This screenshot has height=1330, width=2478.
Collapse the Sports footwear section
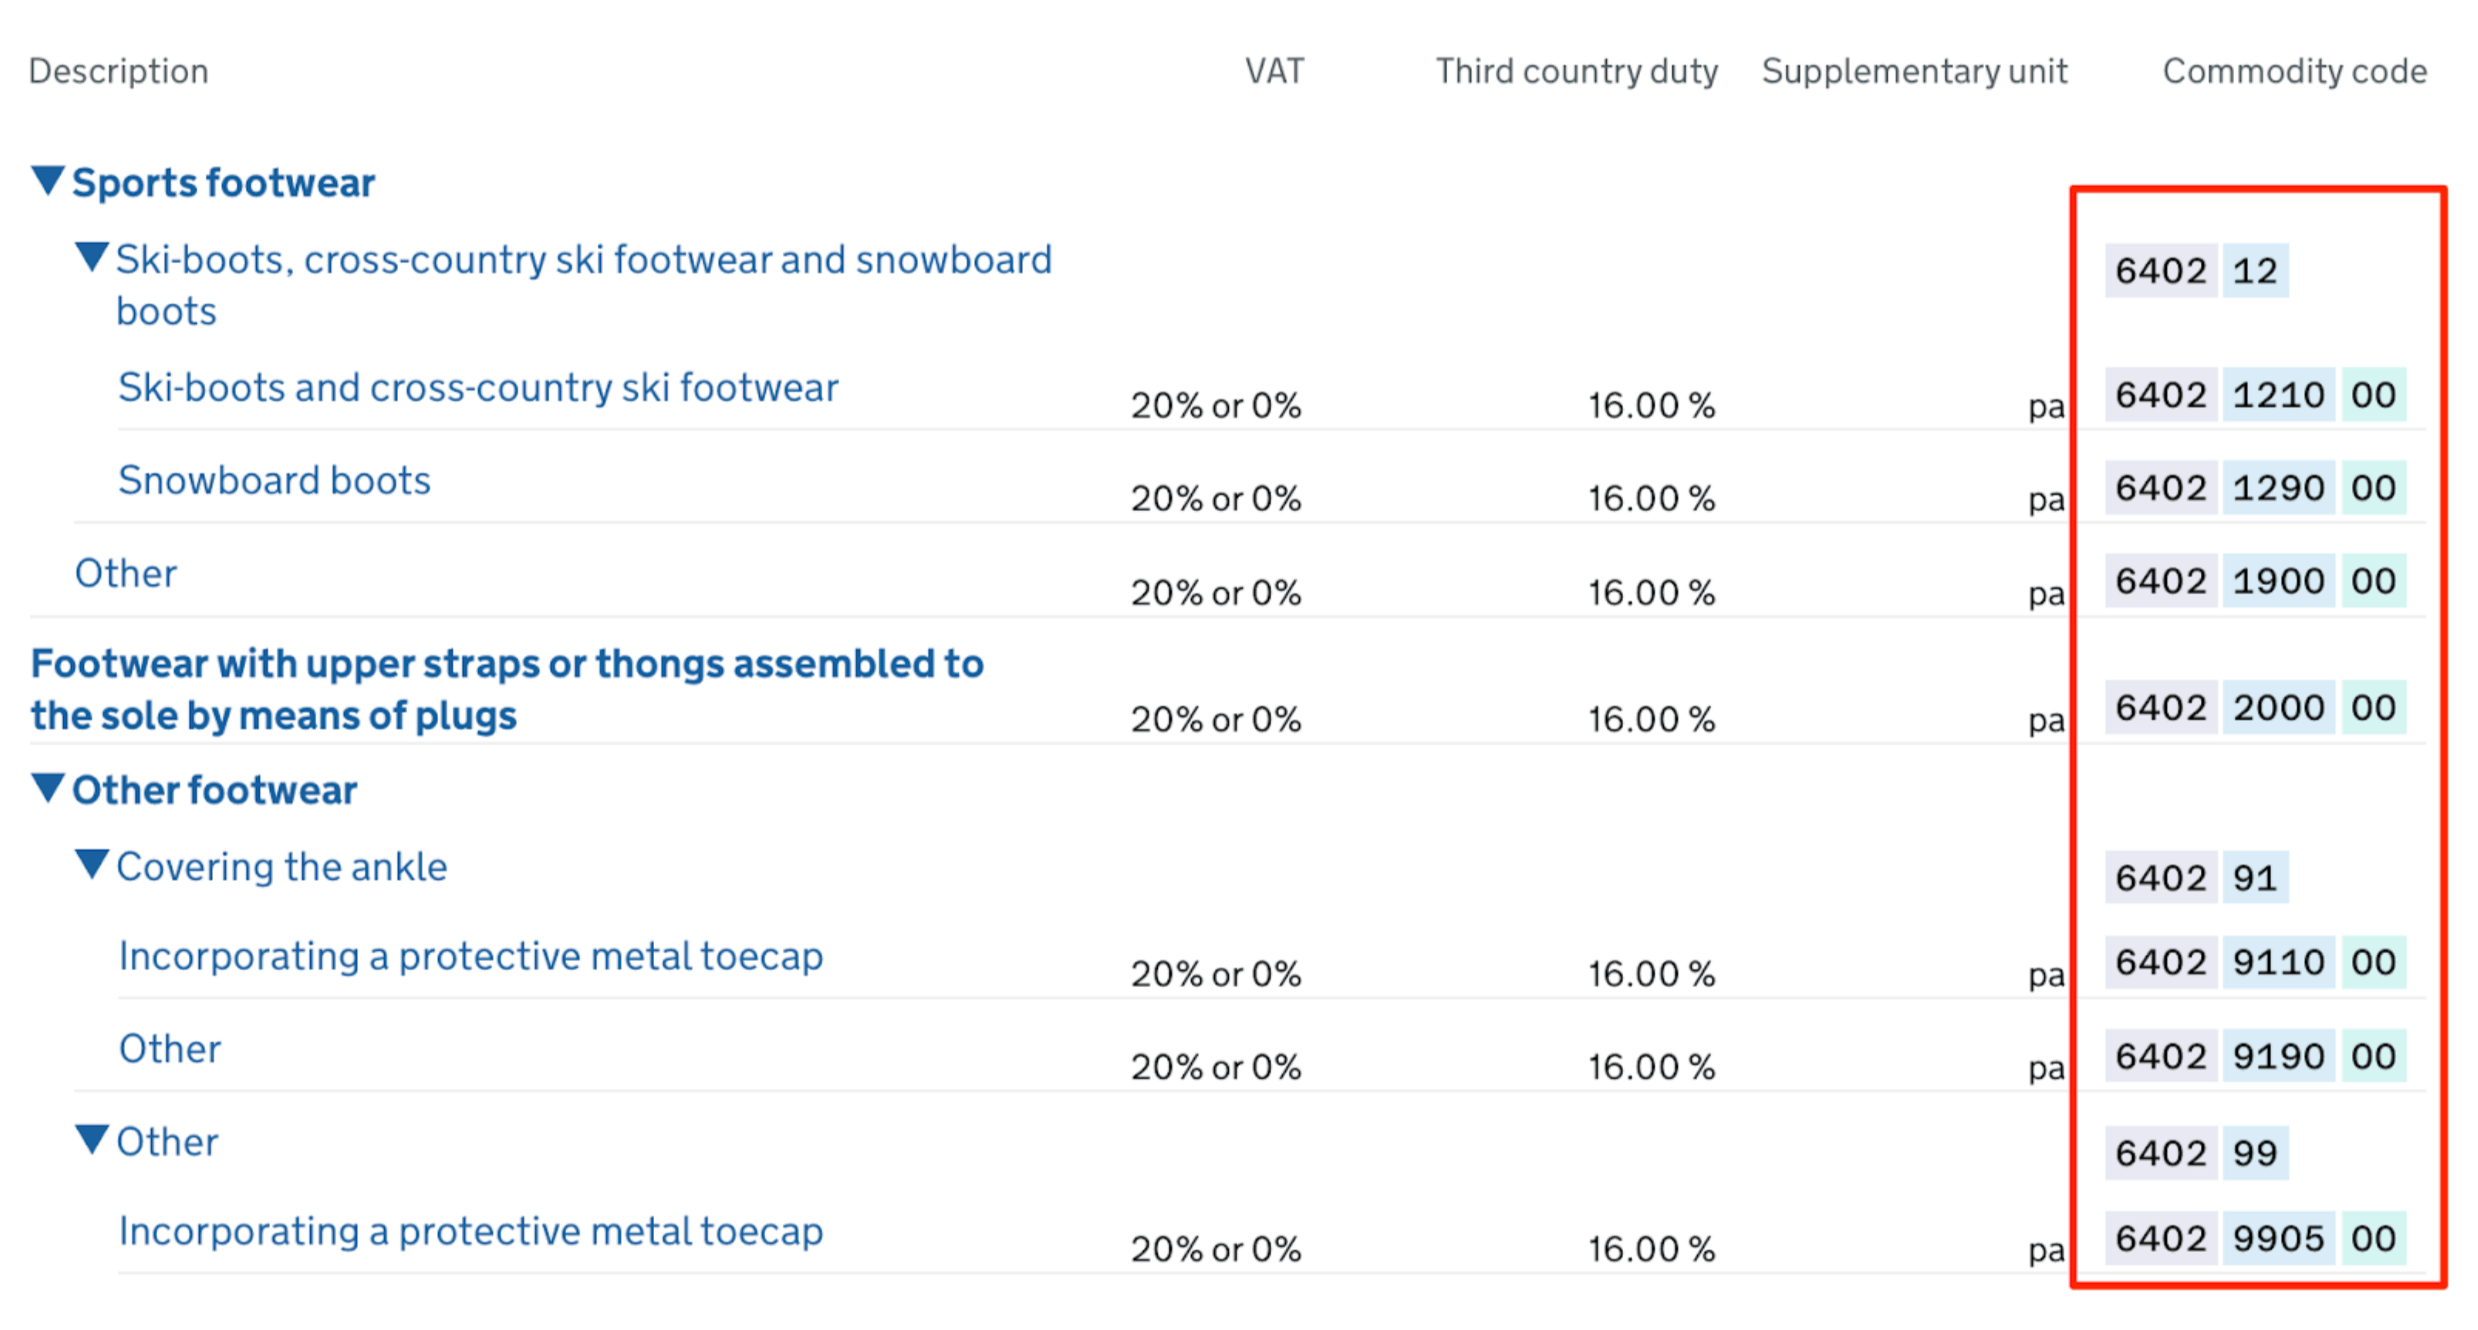click(x=48, y=181)
